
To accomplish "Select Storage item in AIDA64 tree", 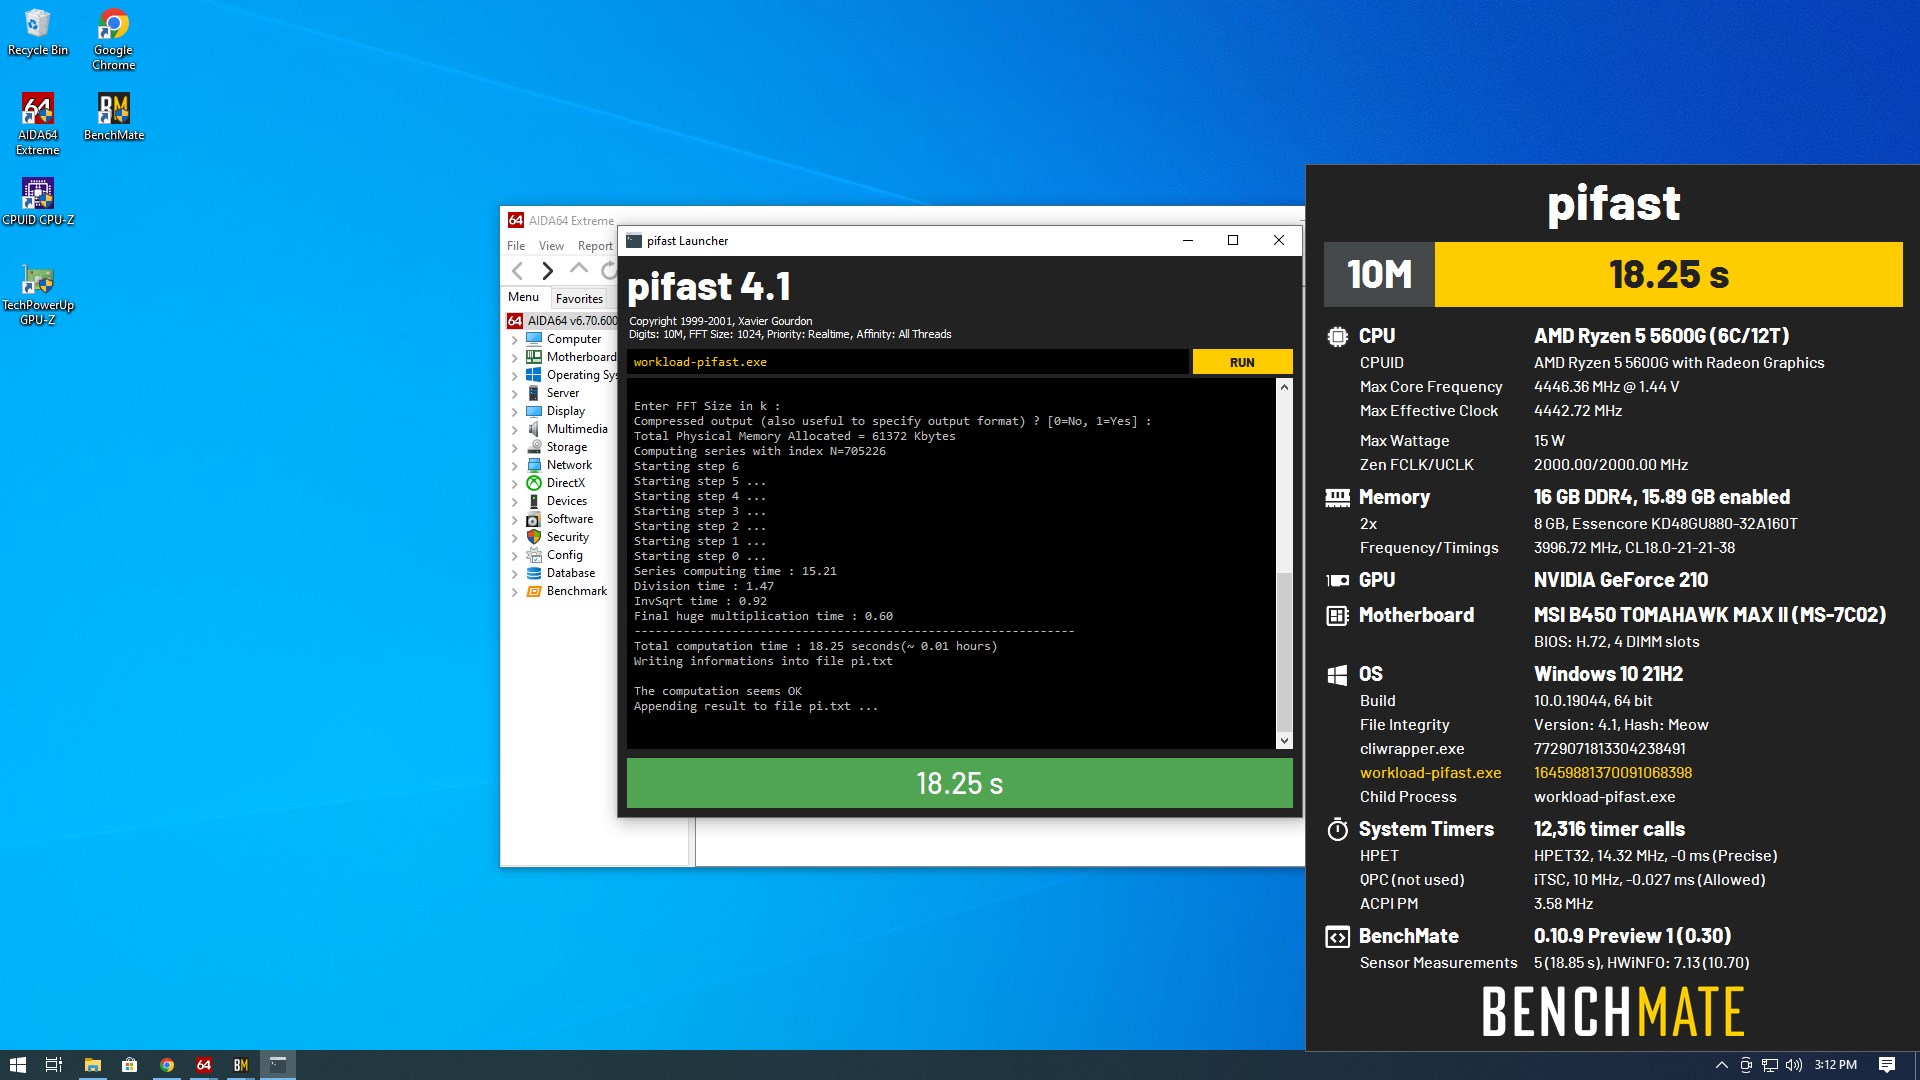I will point(566,447).
